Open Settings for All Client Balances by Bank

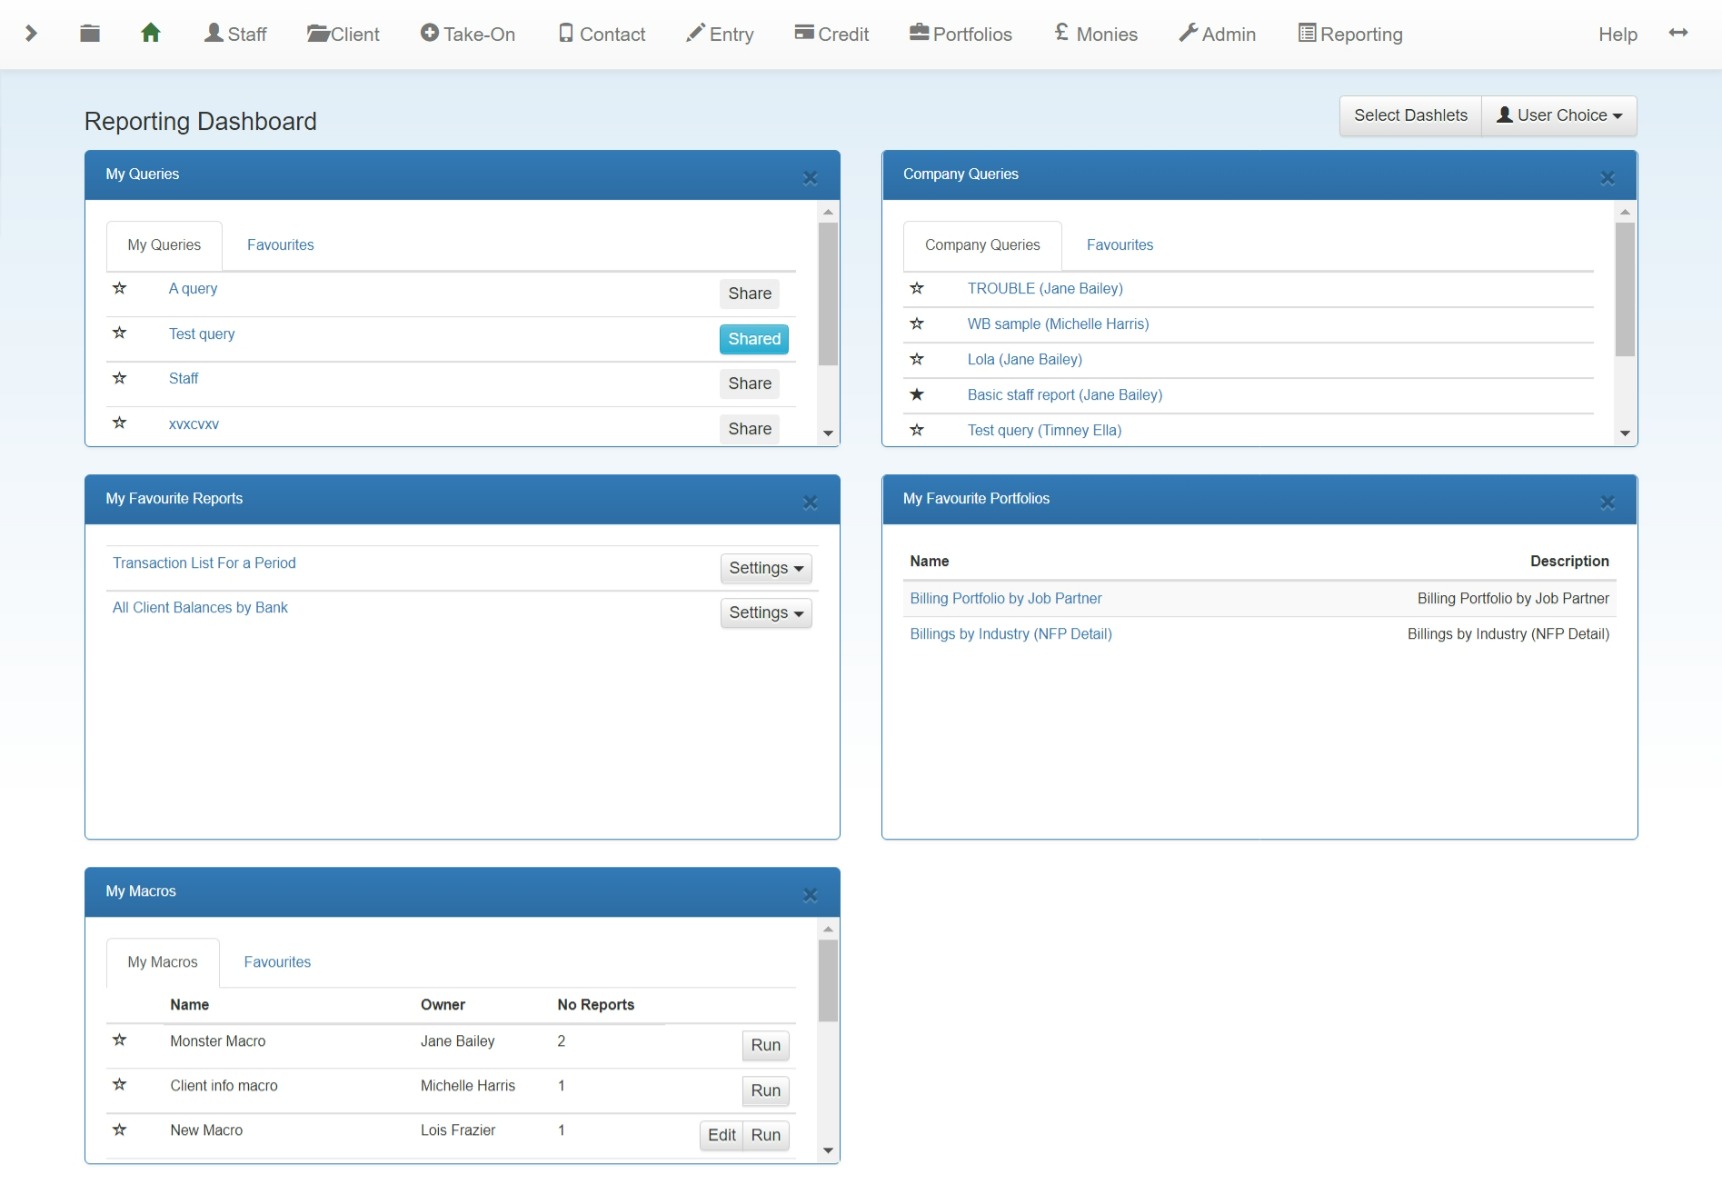coord(765,612)
